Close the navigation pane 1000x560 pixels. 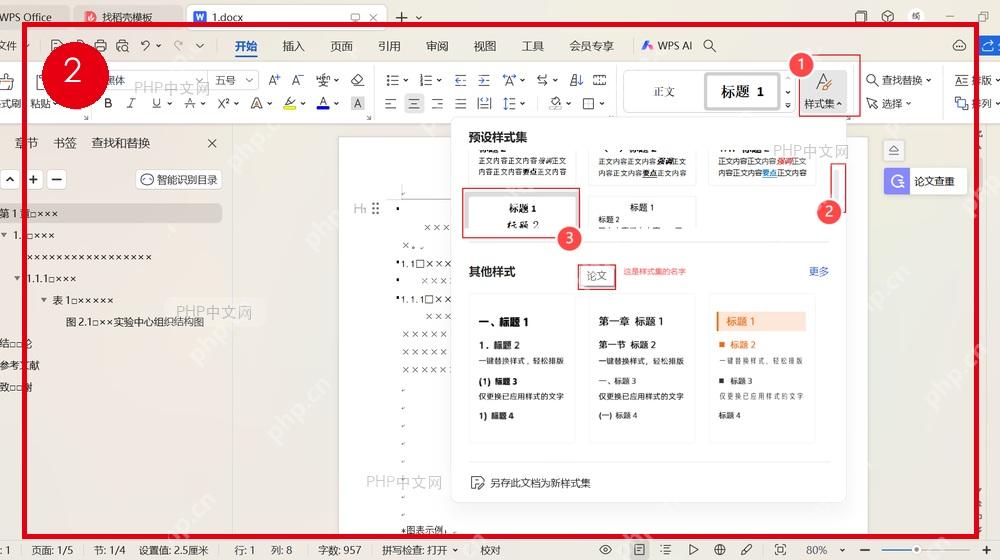[212, 144]
